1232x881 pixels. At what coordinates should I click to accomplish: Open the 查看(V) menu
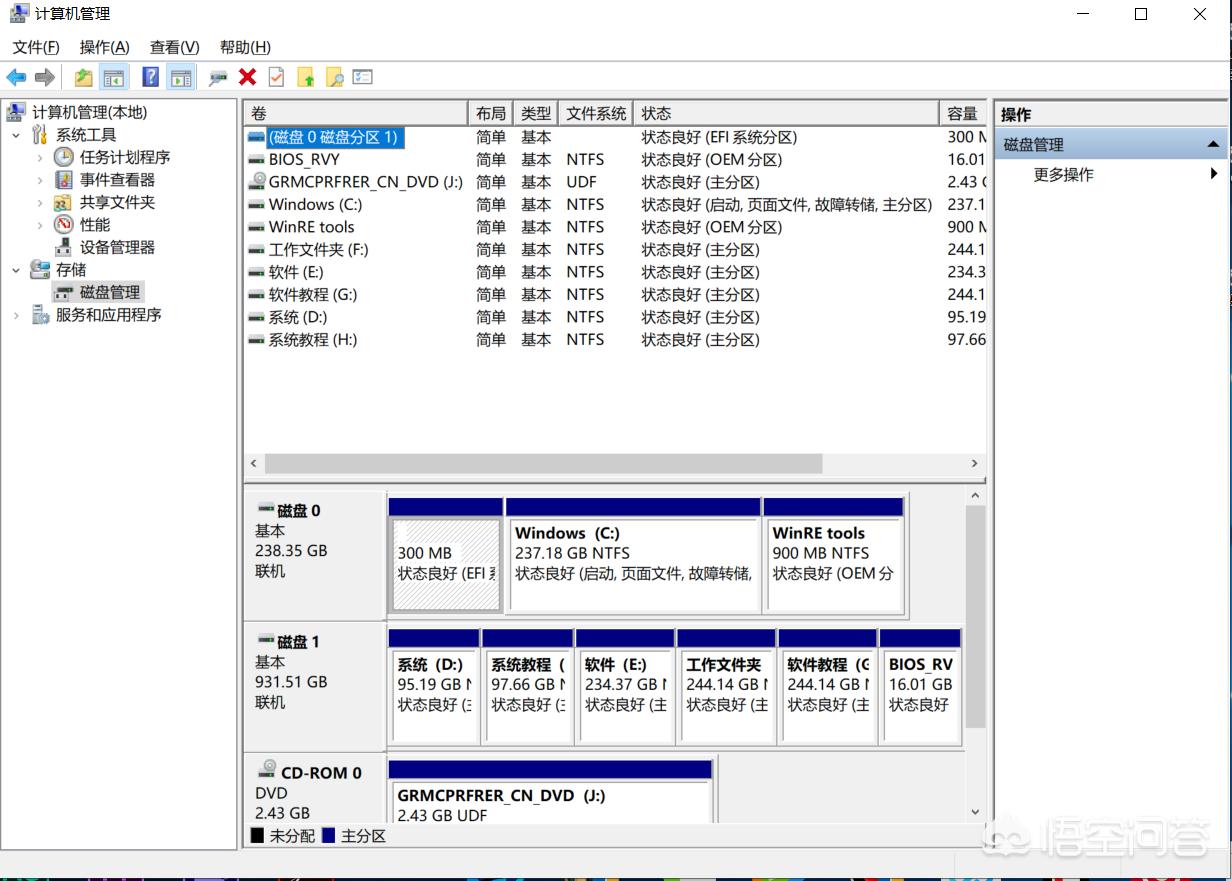(x=174, y=47)
